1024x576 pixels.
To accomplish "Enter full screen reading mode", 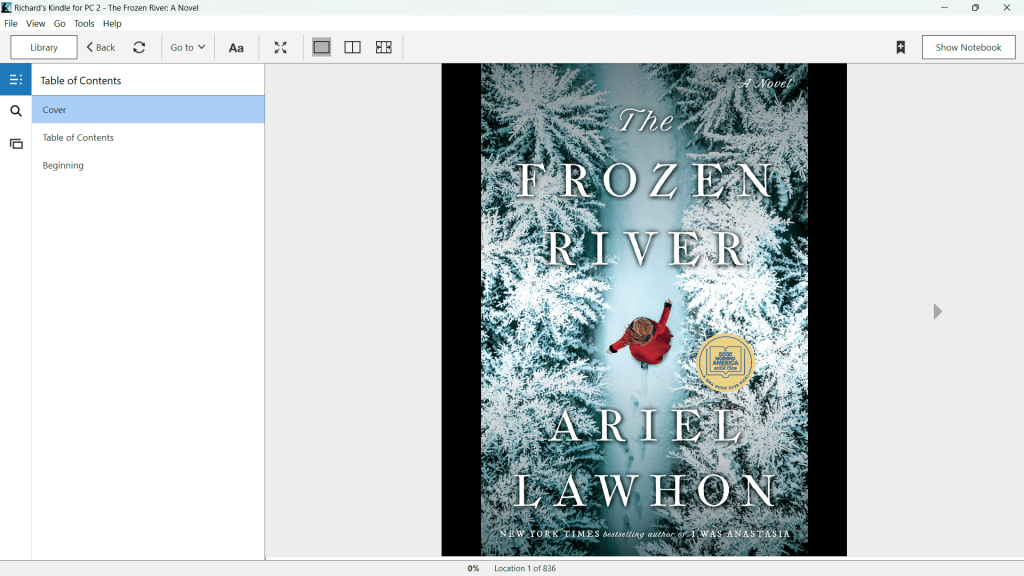I will point(281,47).
